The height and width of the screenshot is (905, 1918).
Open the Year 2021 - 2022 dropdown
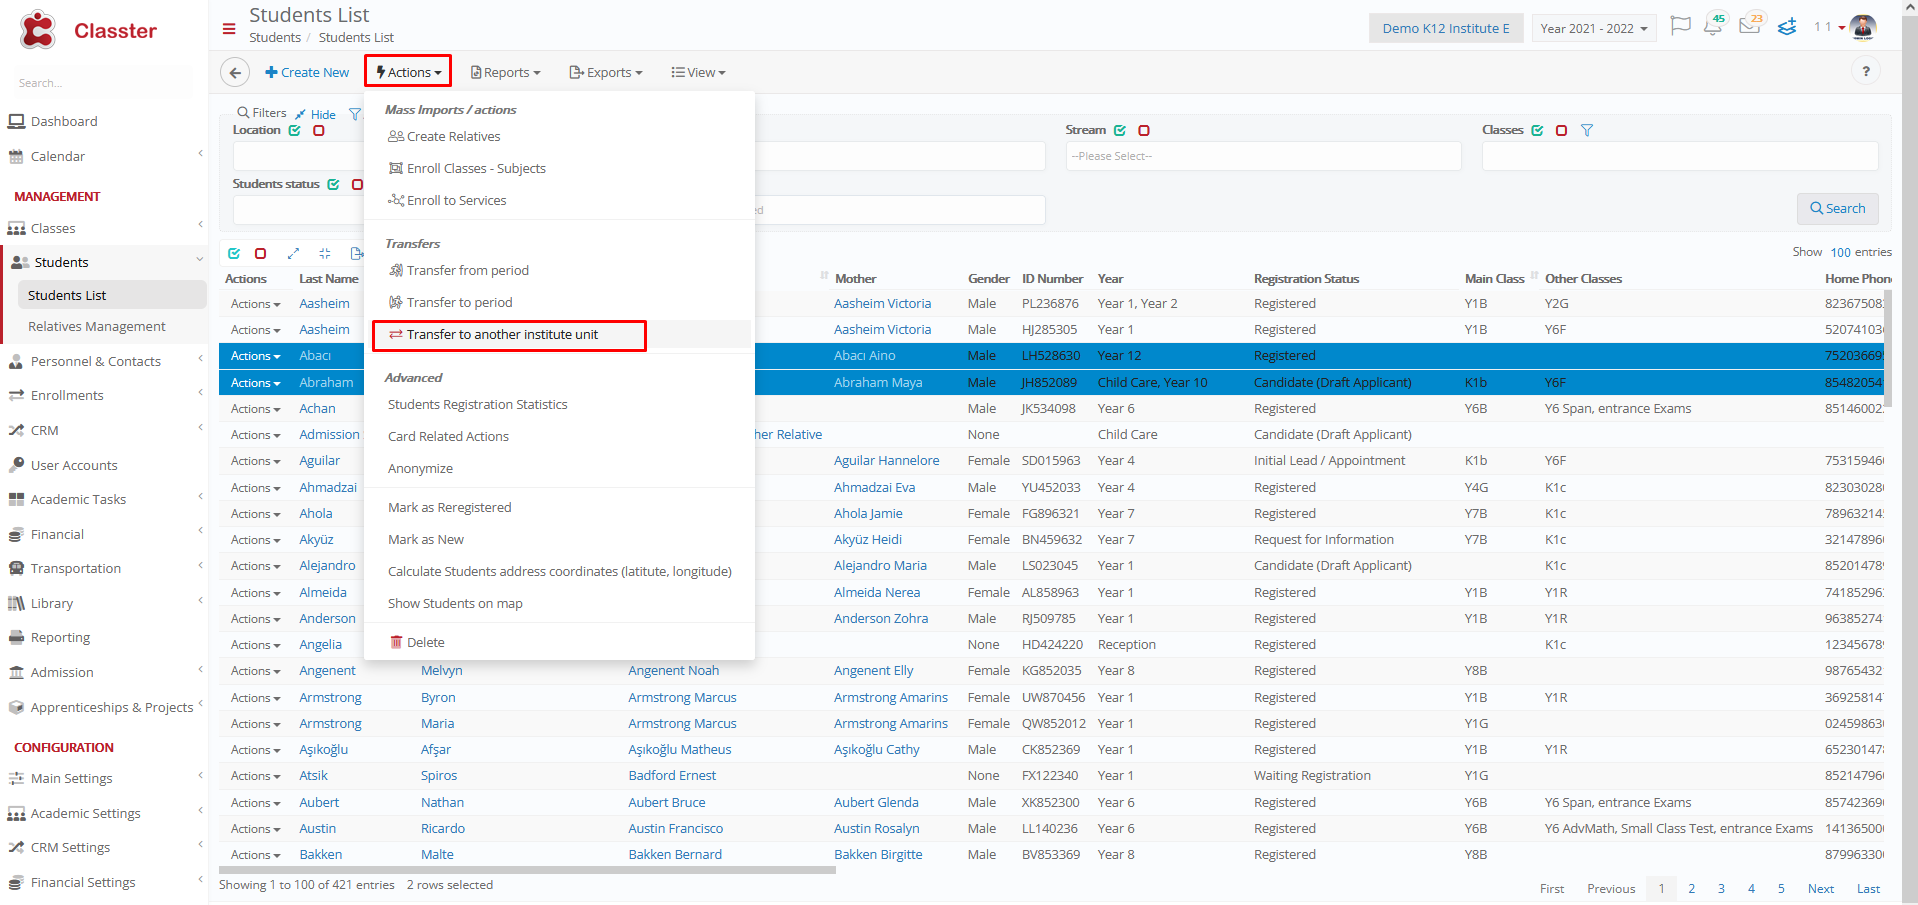coord(1594,28)
